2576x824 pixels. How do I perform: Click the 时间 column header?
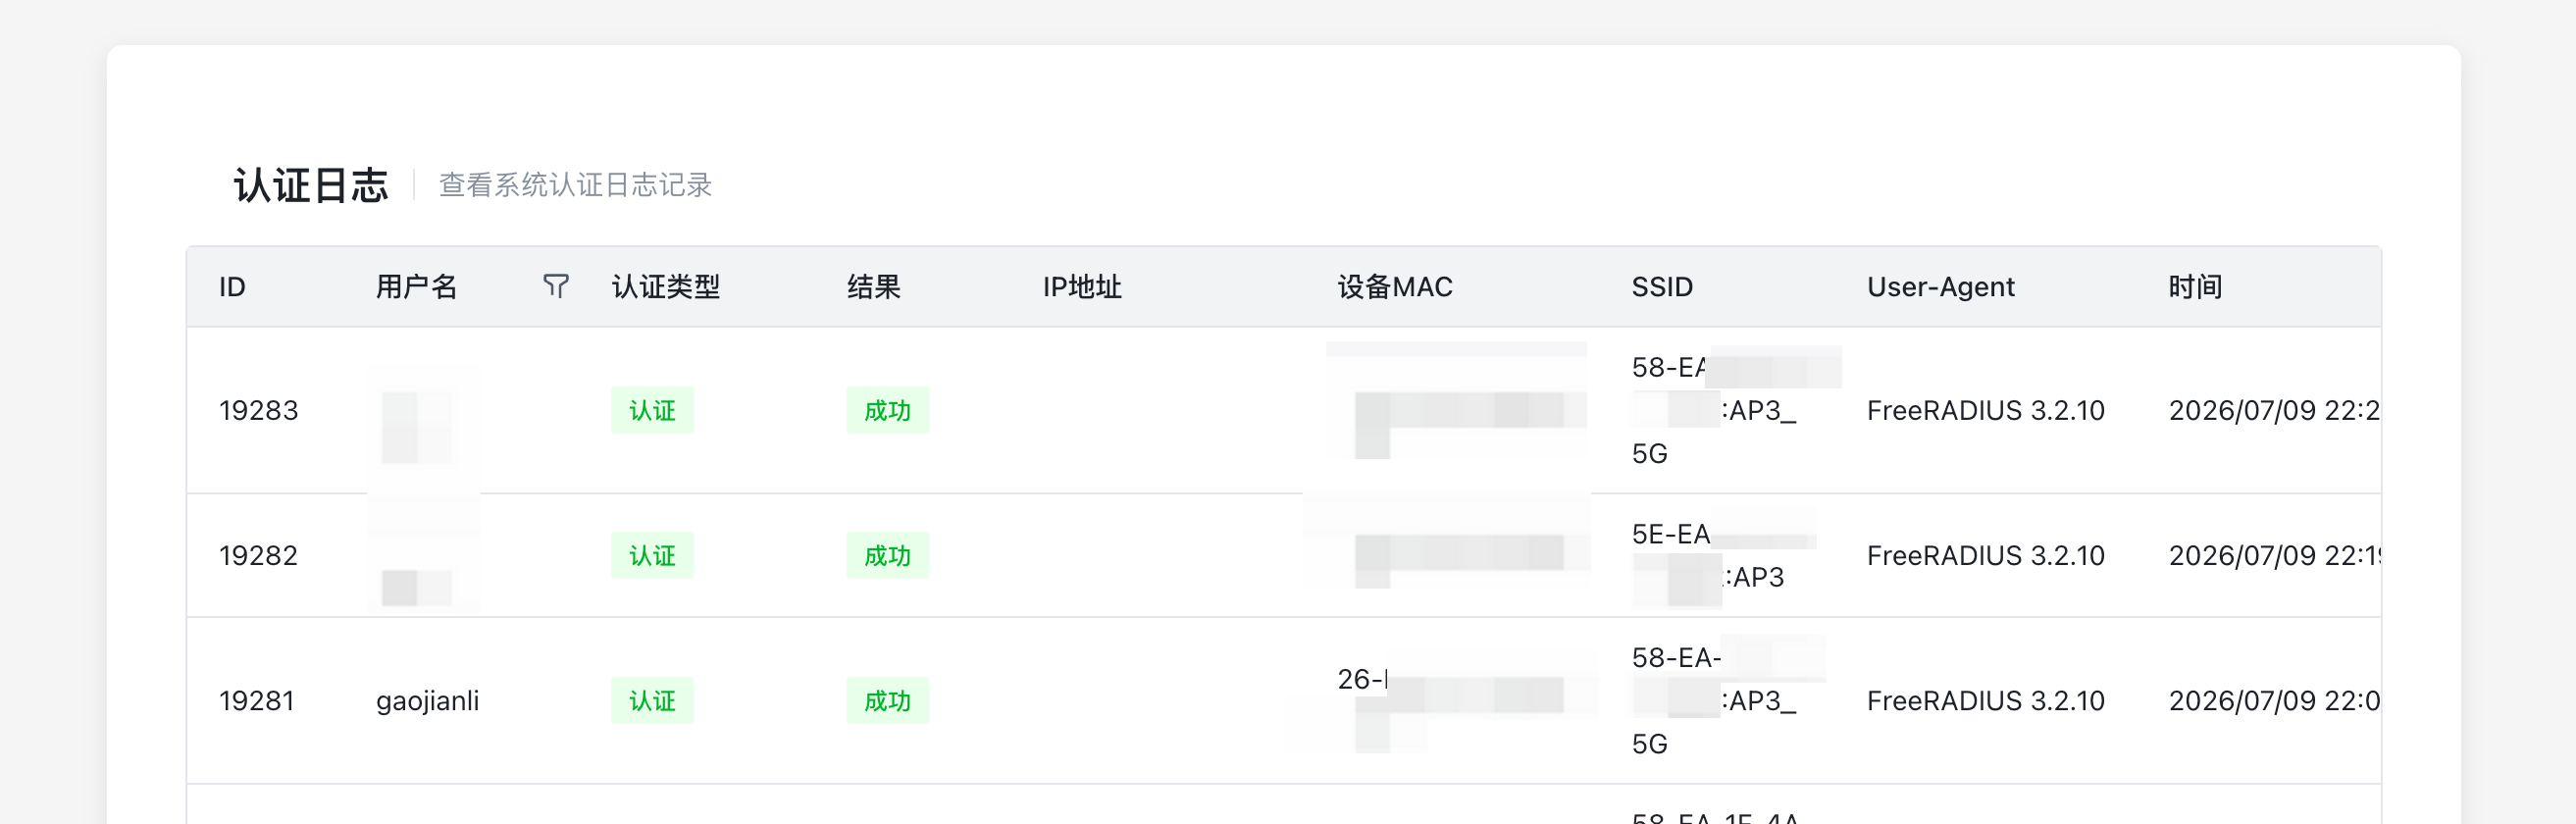(x=2195, y=287)
